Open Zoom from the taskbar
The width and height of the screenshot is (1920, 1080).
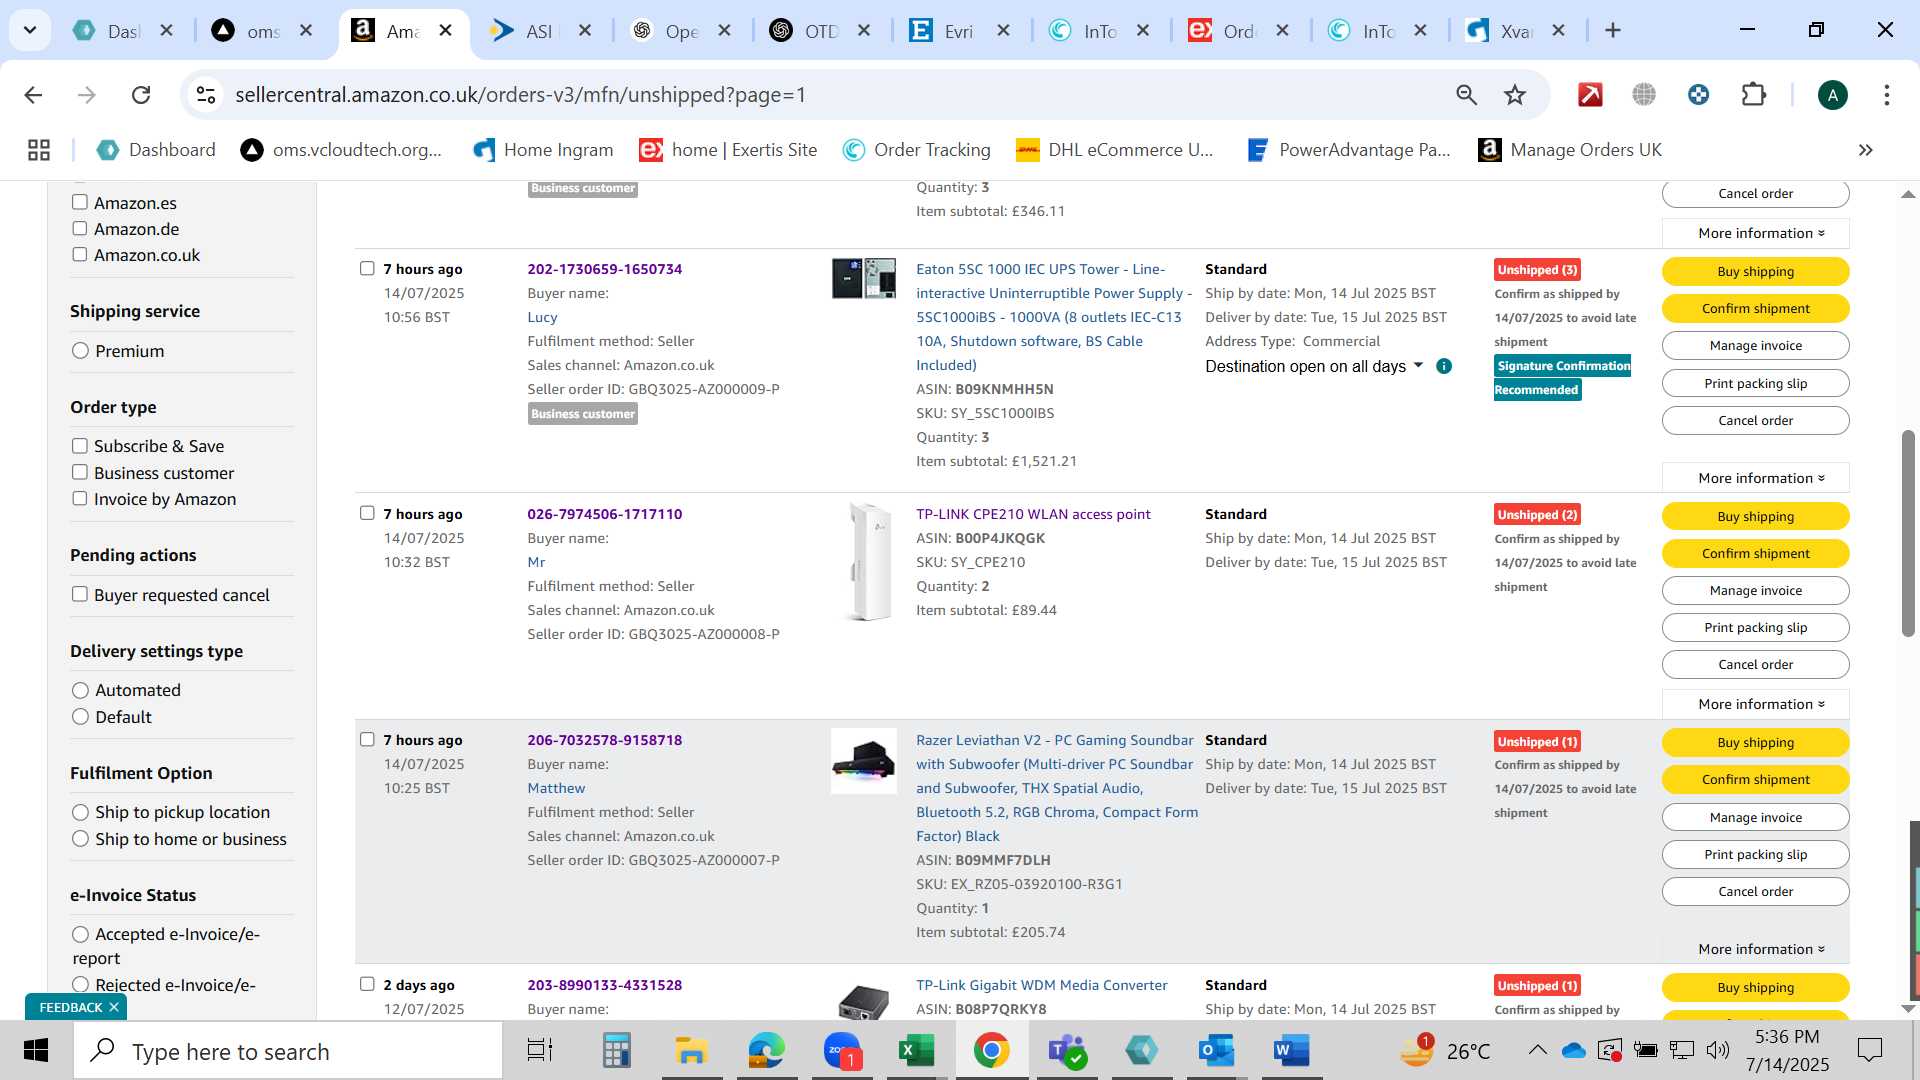(x=842, y=1051)
